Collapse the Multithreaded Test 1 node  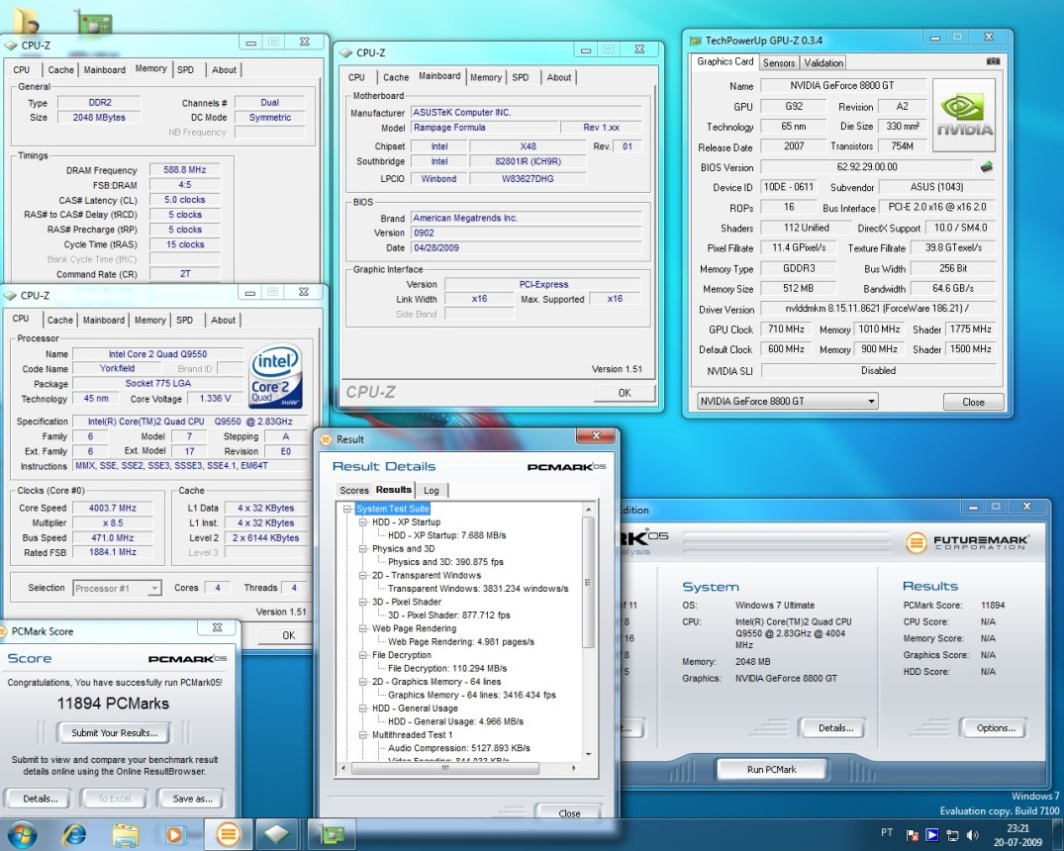[x=363, y=734]
